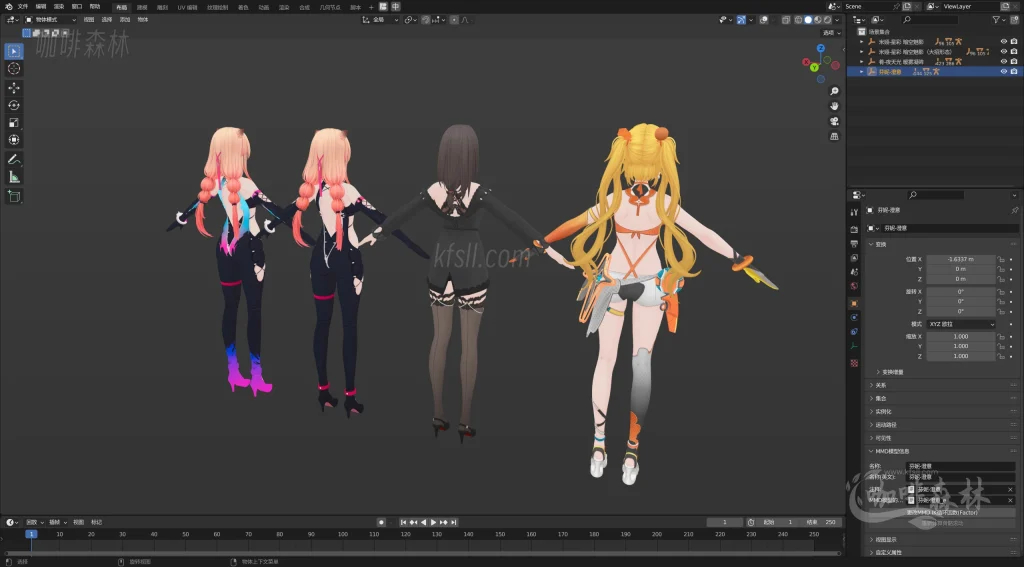The height and width of the screenshot is (567, 1024).
Task: Clear the first MMD comment text field
Action: pyautogui.click(x=1010, y=489)
